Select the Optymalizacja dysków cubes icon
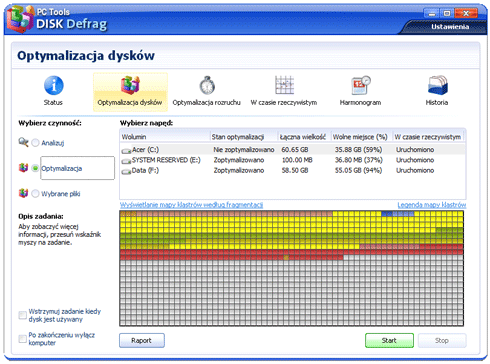This screenshot has width=490, height=364. click(x=130, y=85)
